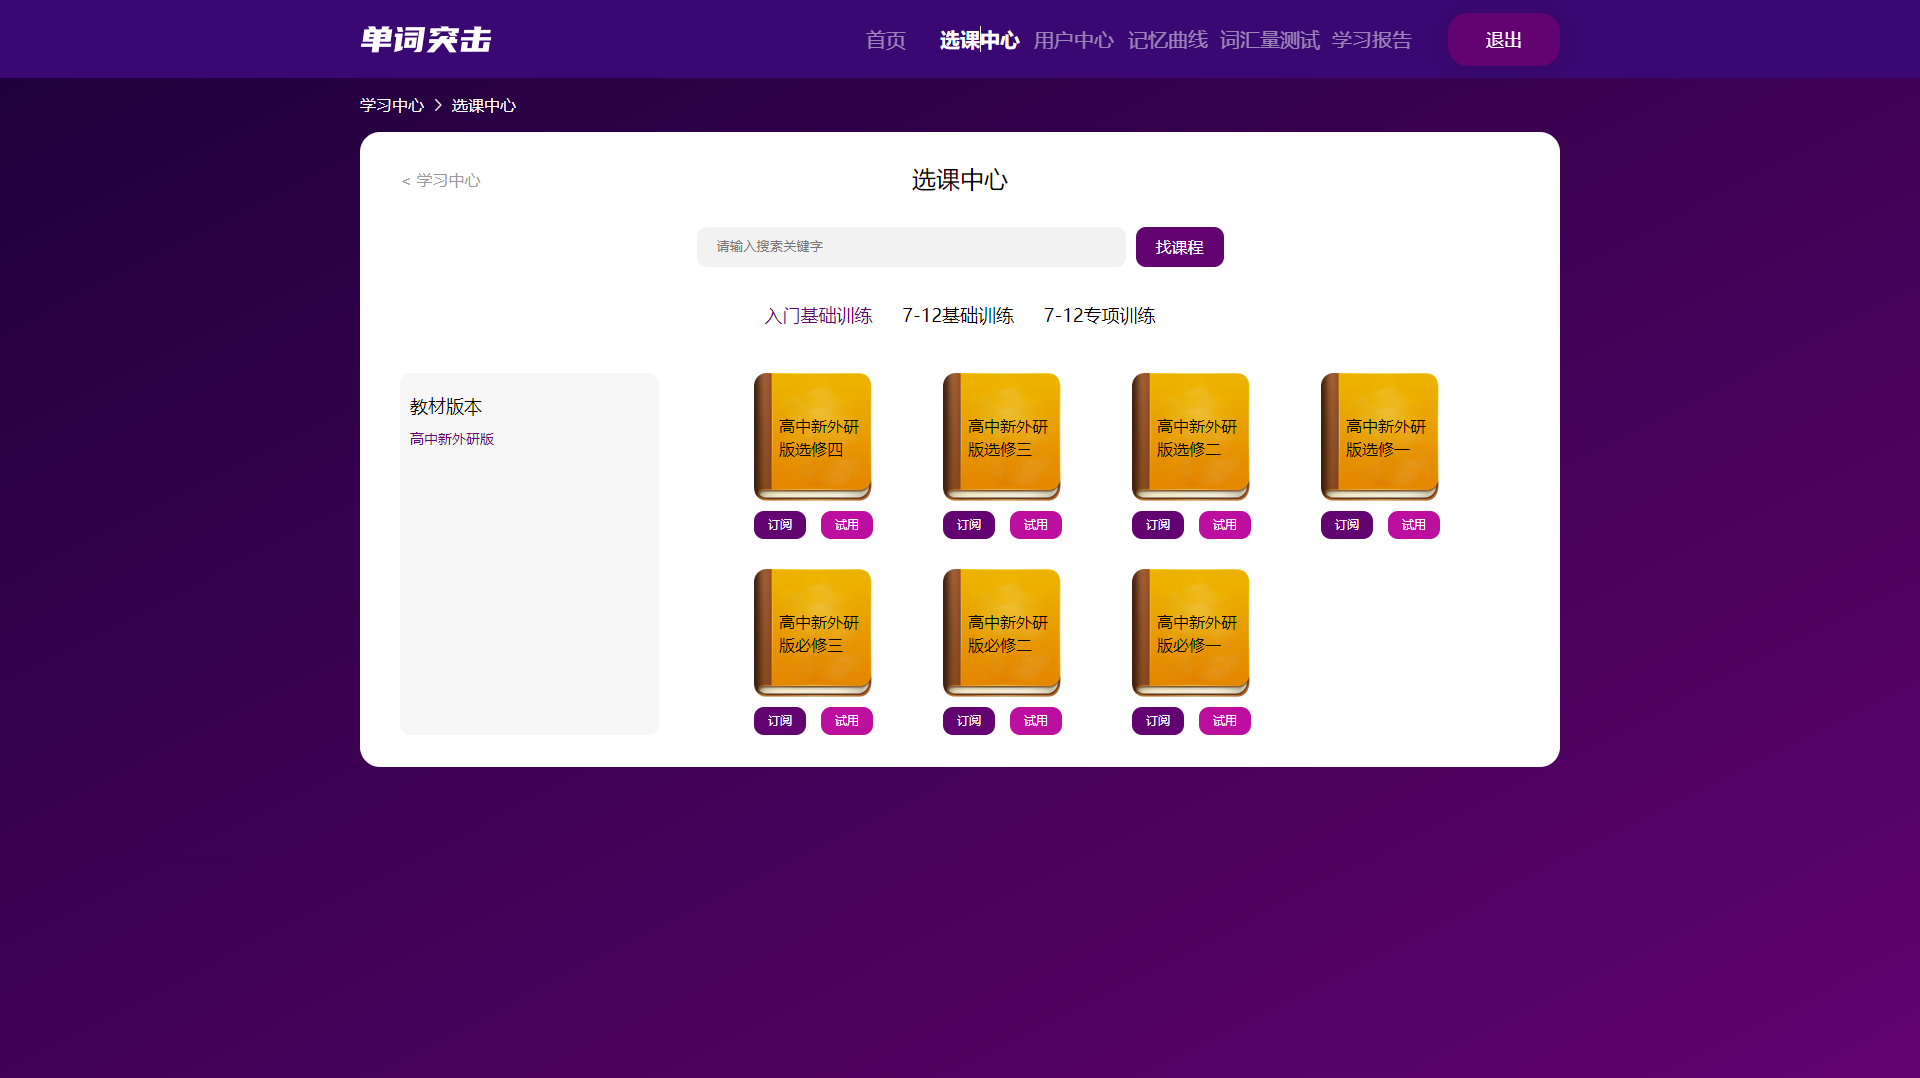Go to 记忆曲线 in the navigation bar
Viewport: 1920px width, 1078px height.
pos(1167,40)
